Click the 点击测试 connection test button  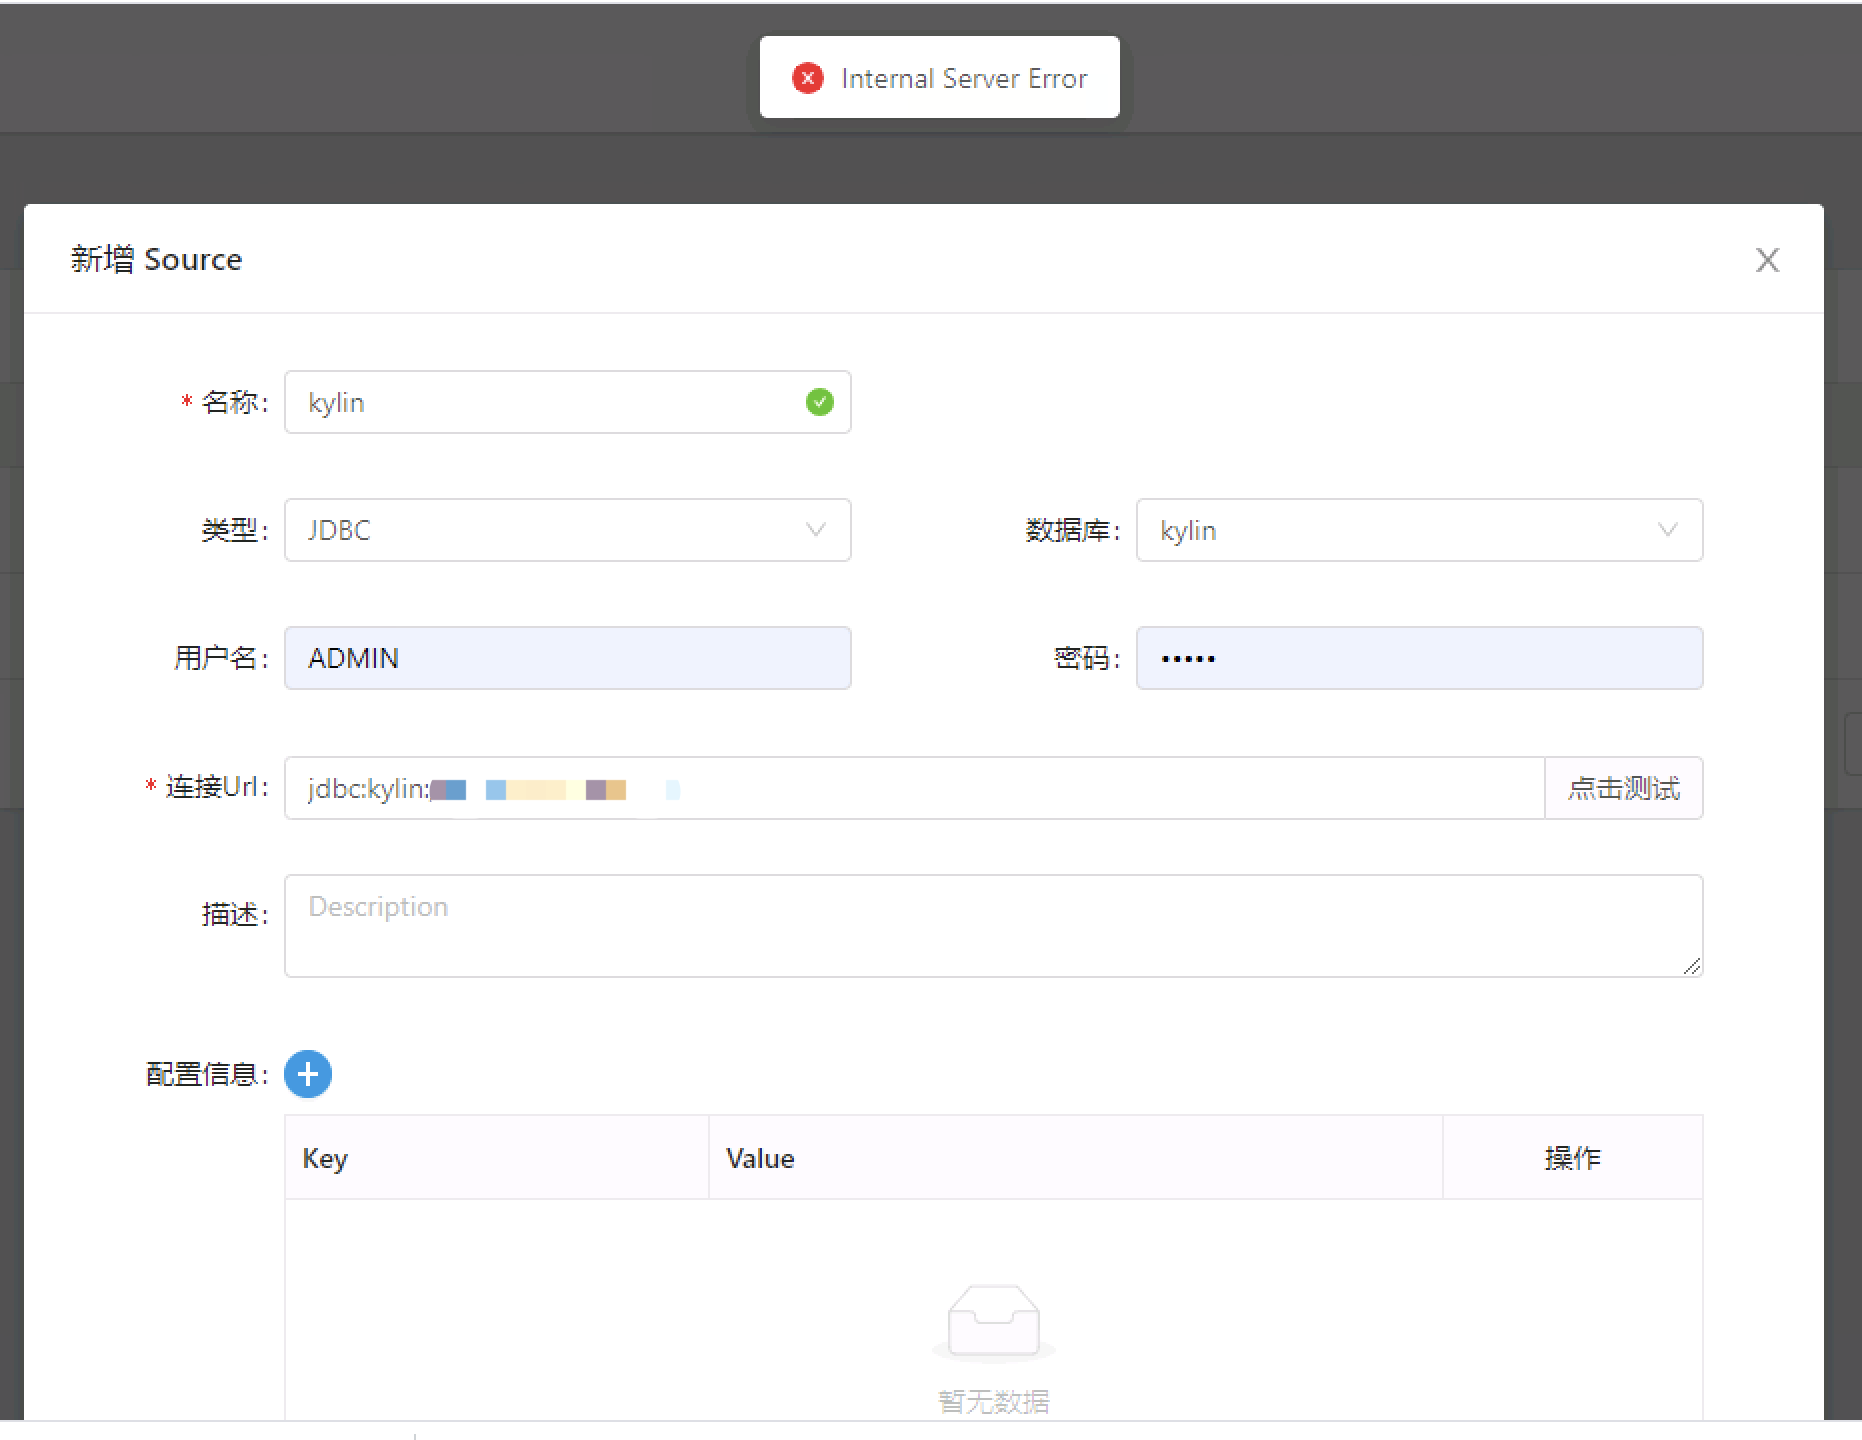tap(1623, 788)
